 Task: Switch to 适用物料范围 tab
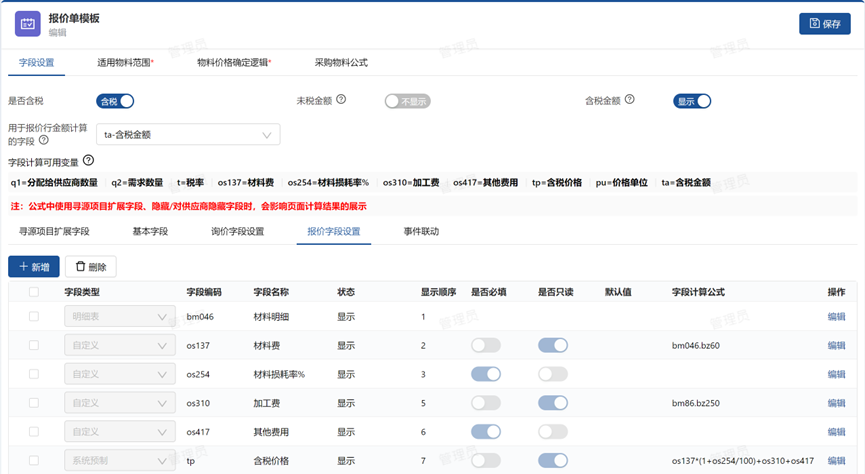(125, 63)
